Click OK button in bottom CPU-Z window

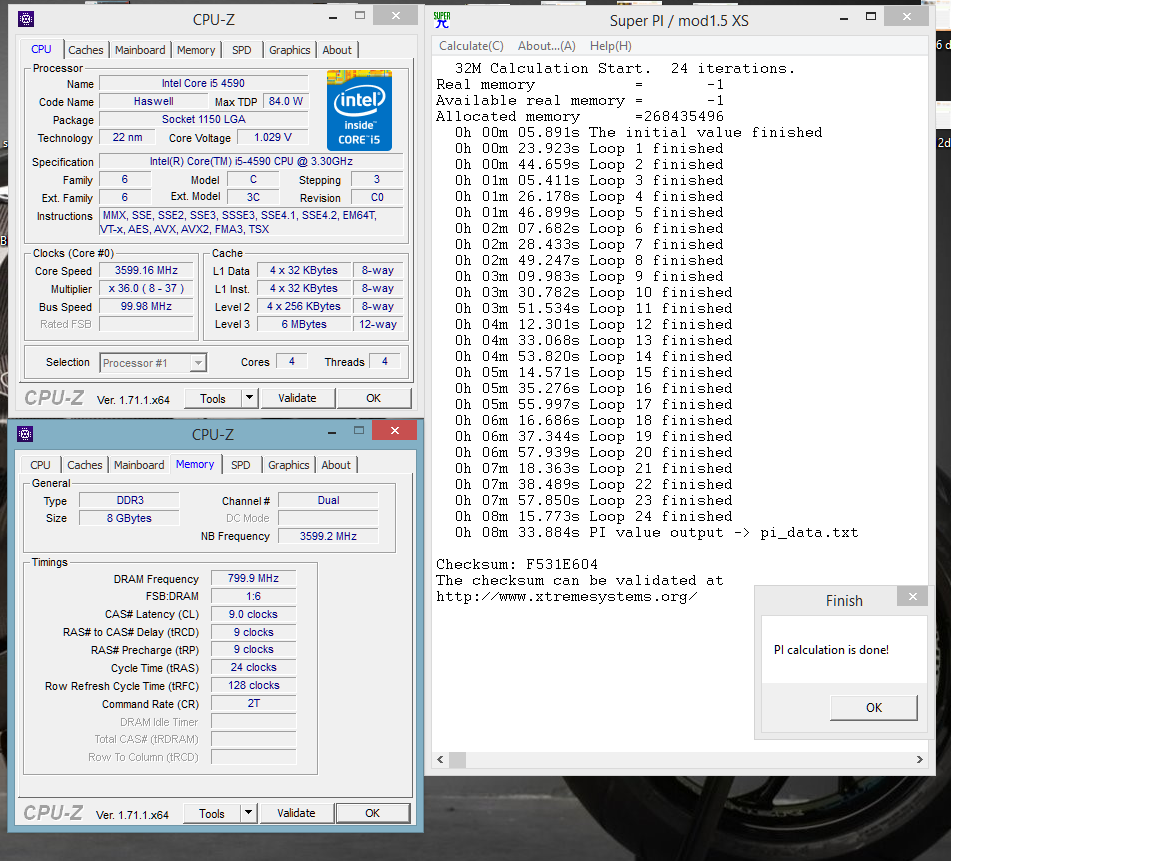[x=372, y=813]
